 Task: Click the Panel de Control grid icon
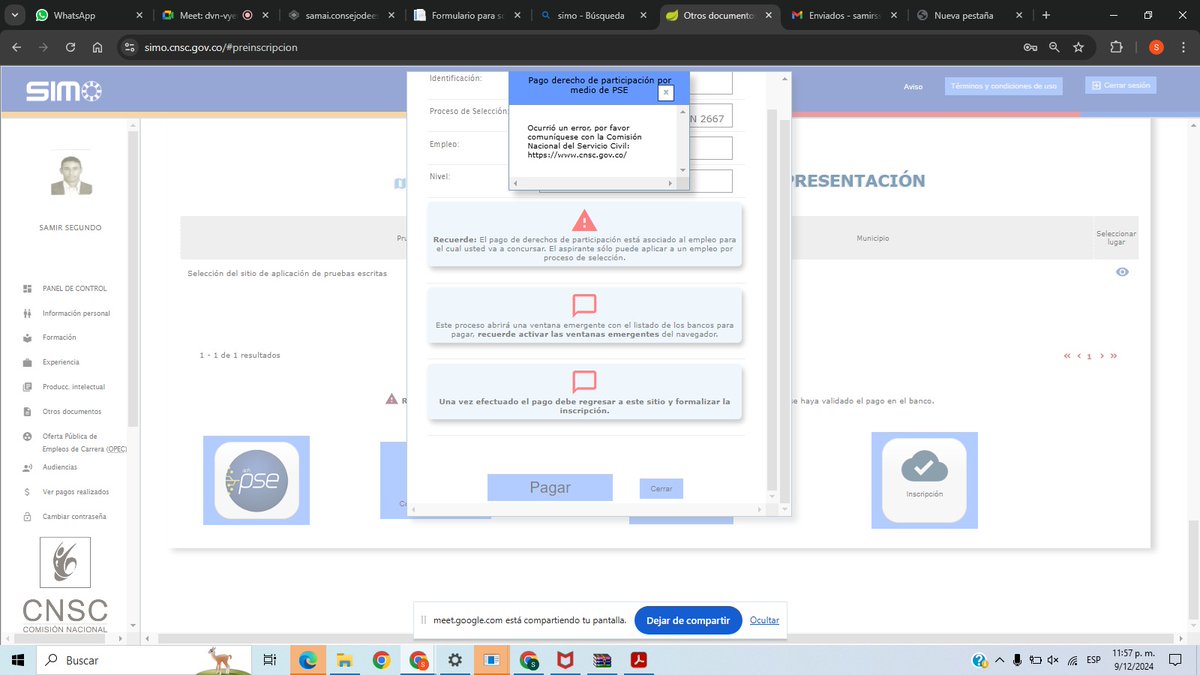pyautogui.click(x=27, y=288)
